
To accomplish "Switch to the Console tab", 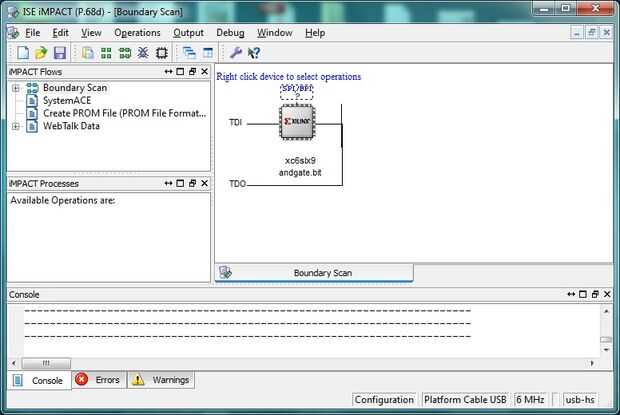I will [40, 380].
